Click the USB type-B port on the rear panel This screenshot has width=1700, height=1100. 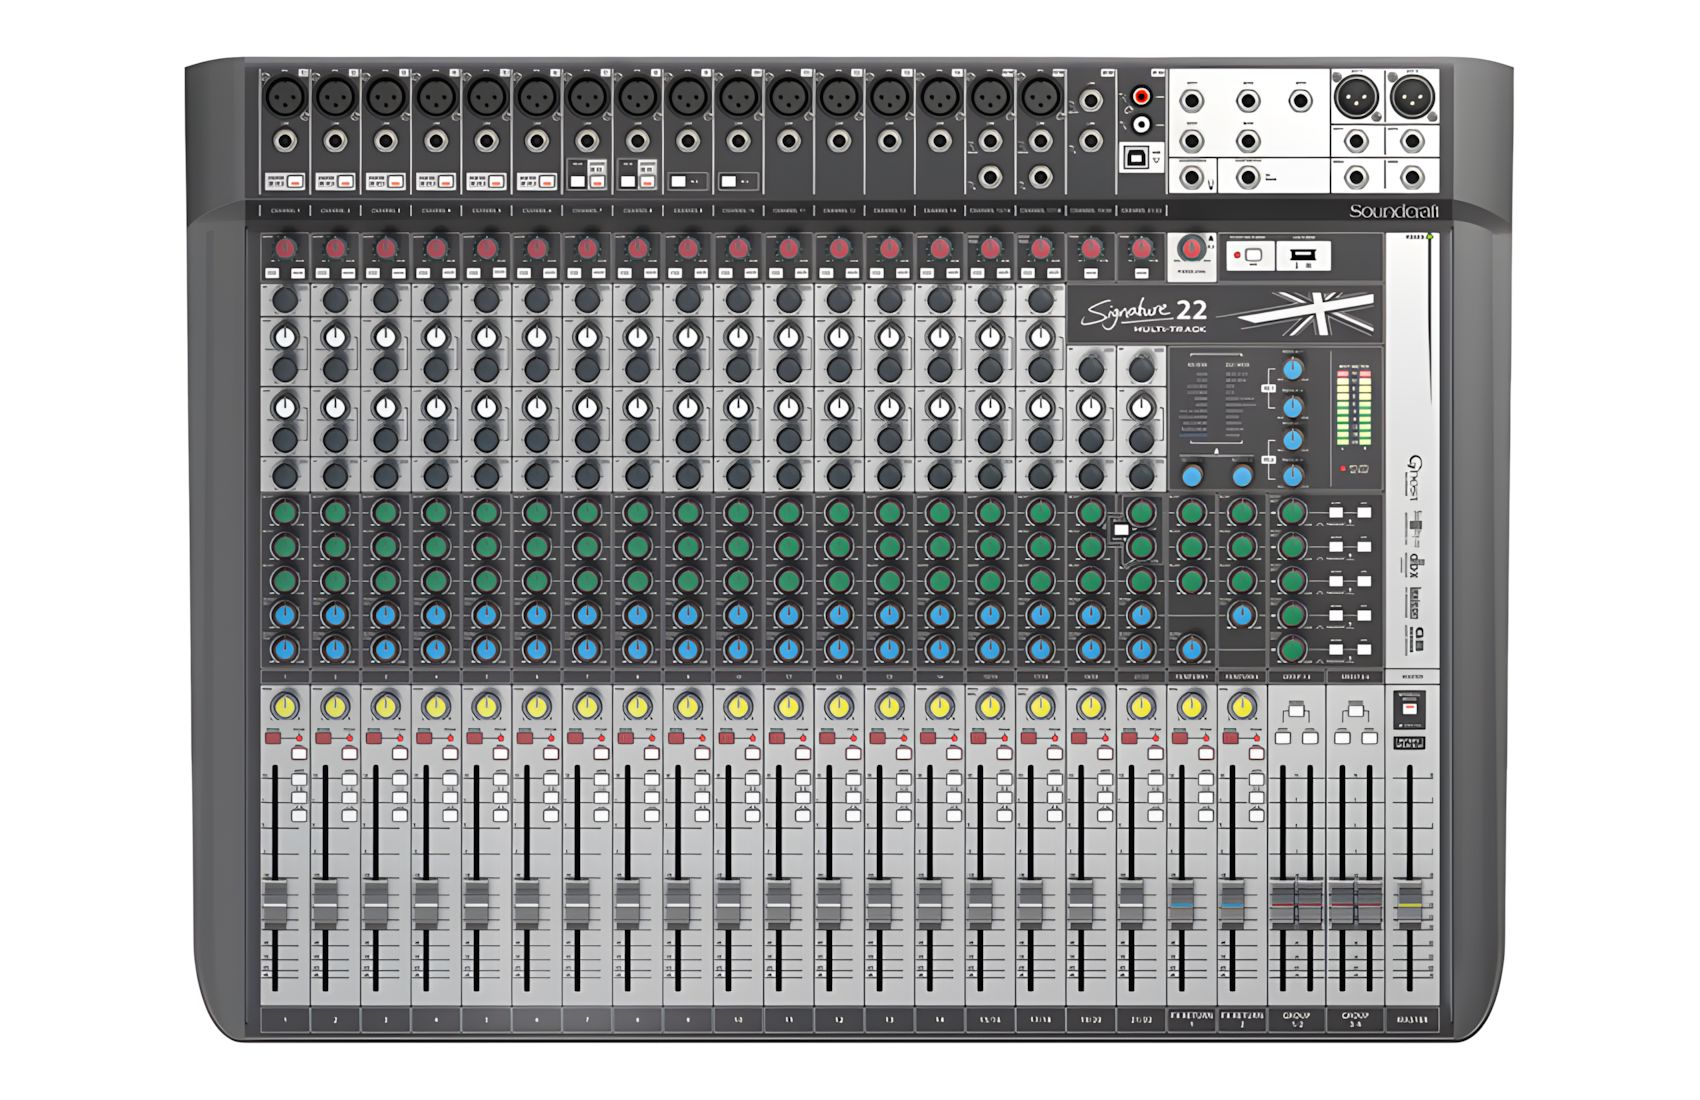tap(1137, 157)
